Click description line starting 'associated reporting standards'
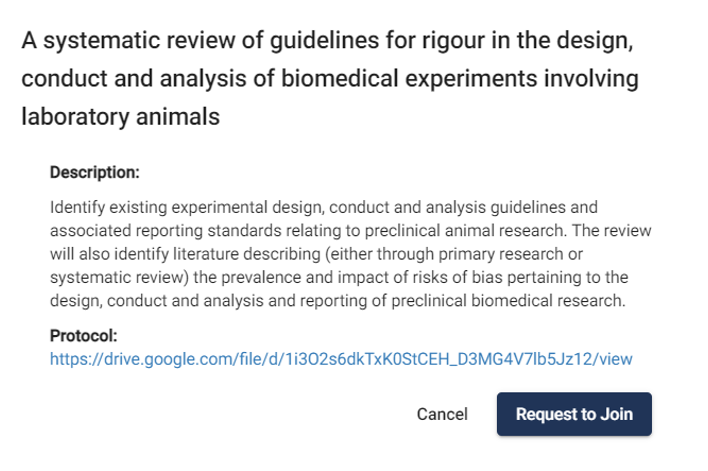The width and height of the screenshot is (708, 471). pyautogui.click(x=350, y=231)
